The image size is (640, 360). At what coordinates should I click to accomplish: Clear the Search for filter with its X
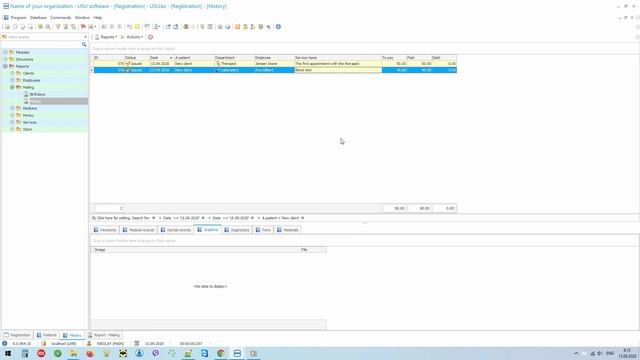coord(153,218)
